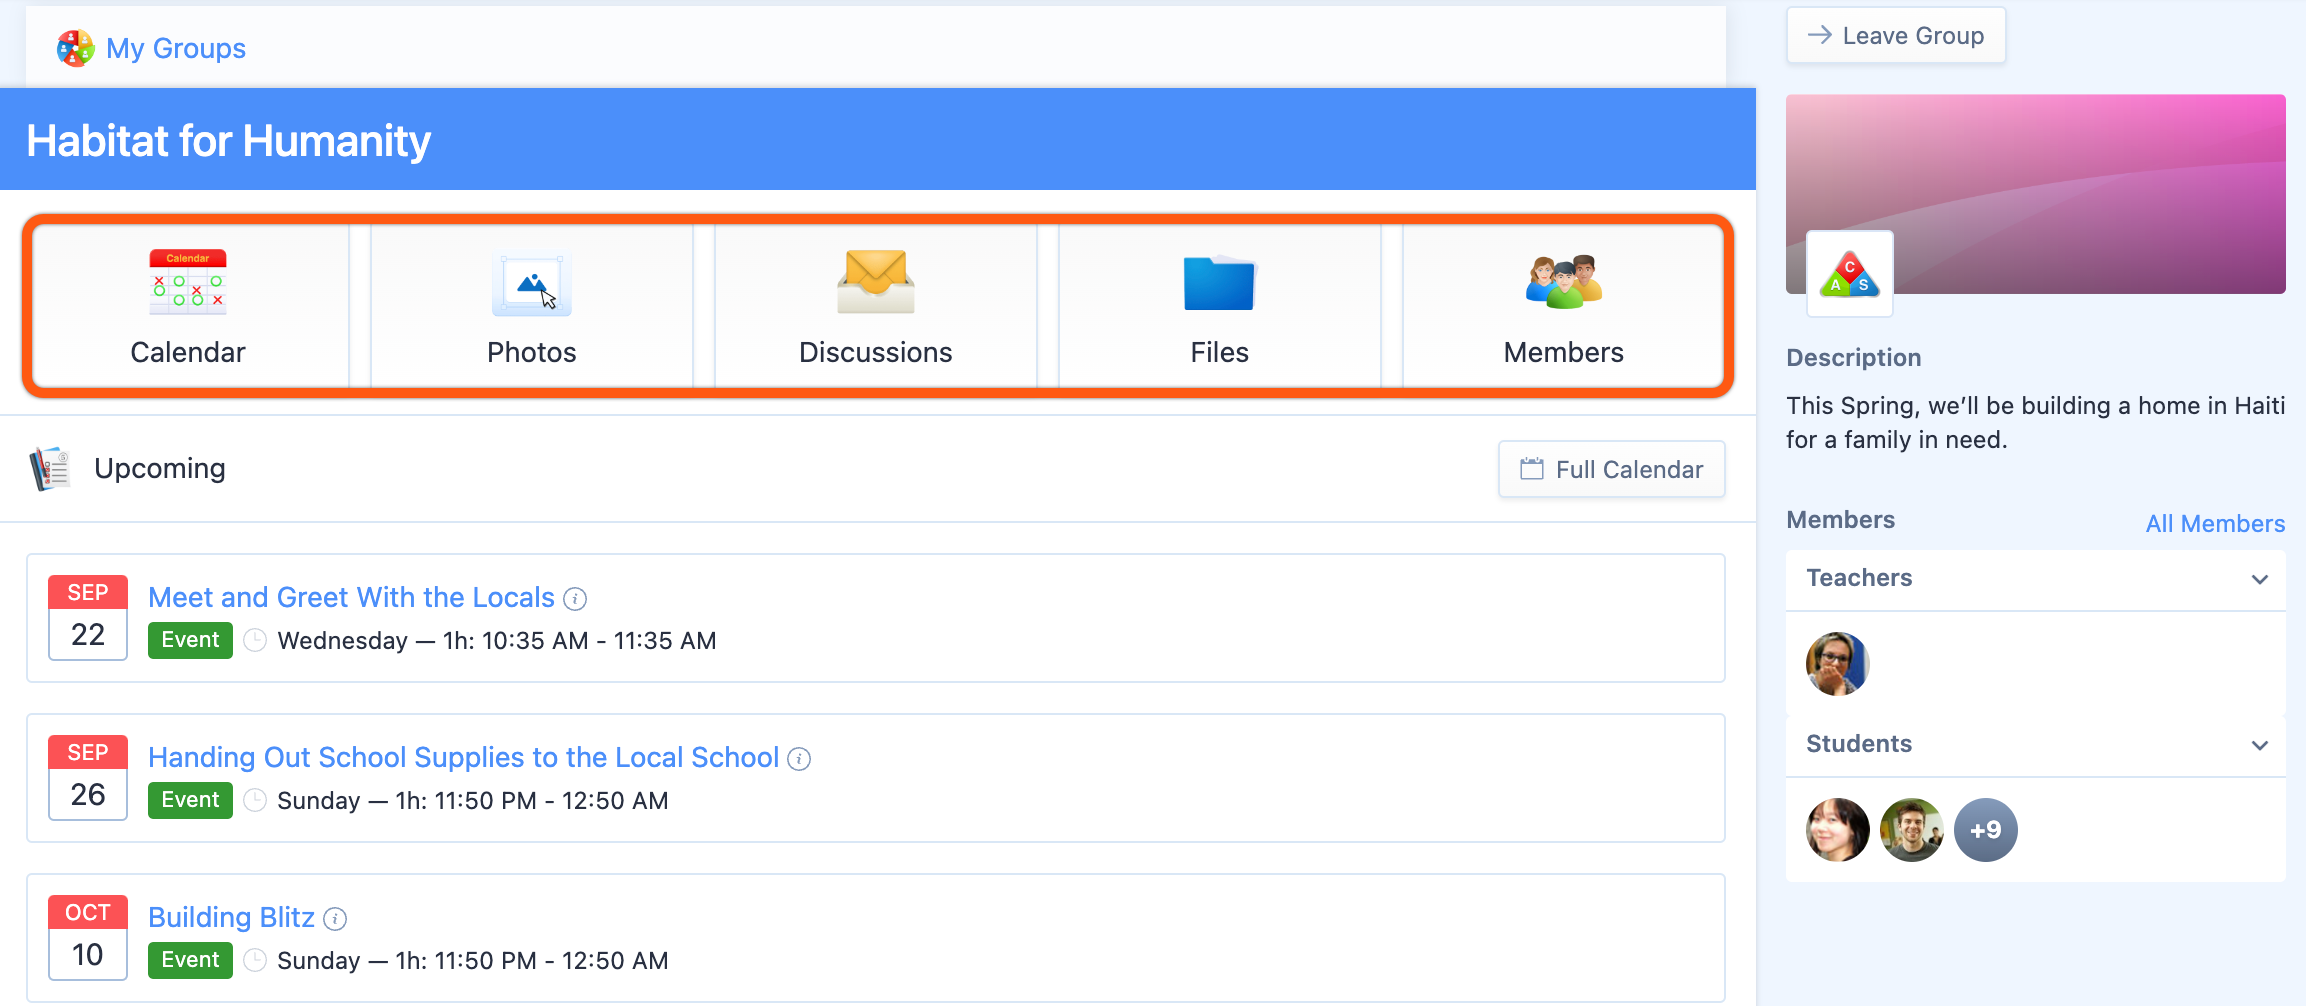The height and width of the screenshot is (1006, 2306).
Task: Click the My Groups colorful logo icon
Action: [x=75, y=48]
